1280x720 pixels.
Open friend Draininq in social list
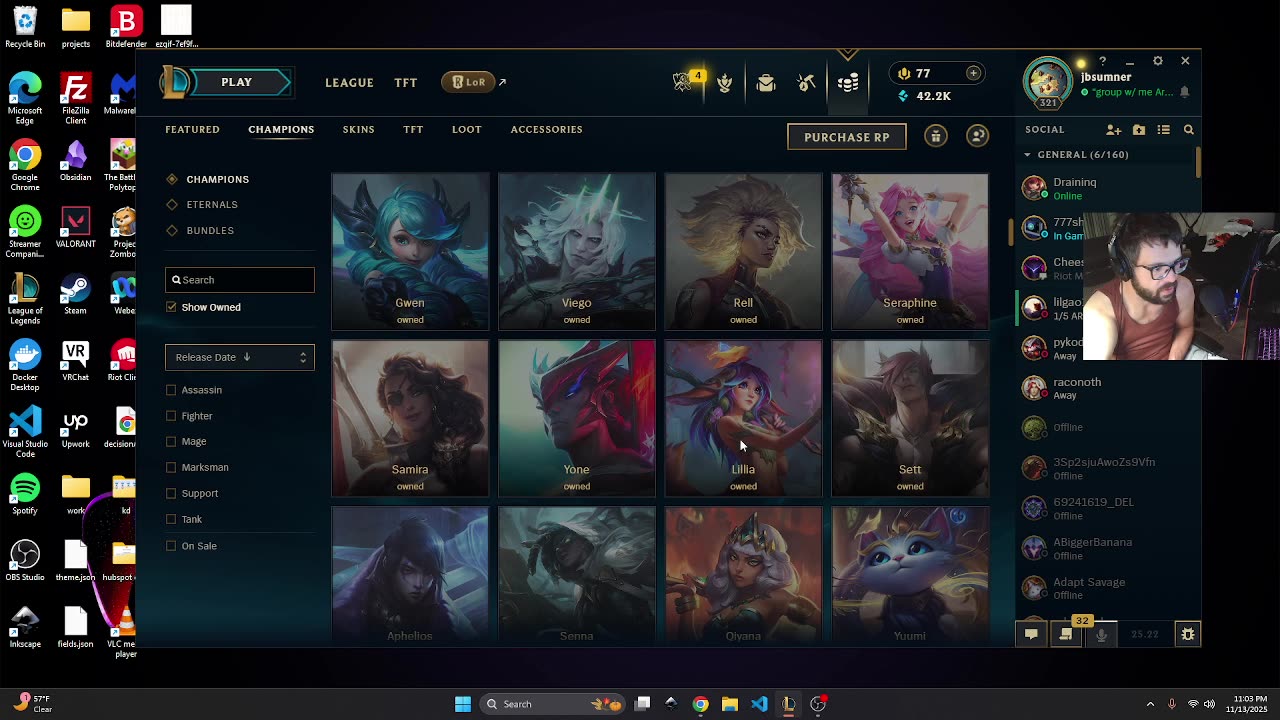pos(1105,188)
